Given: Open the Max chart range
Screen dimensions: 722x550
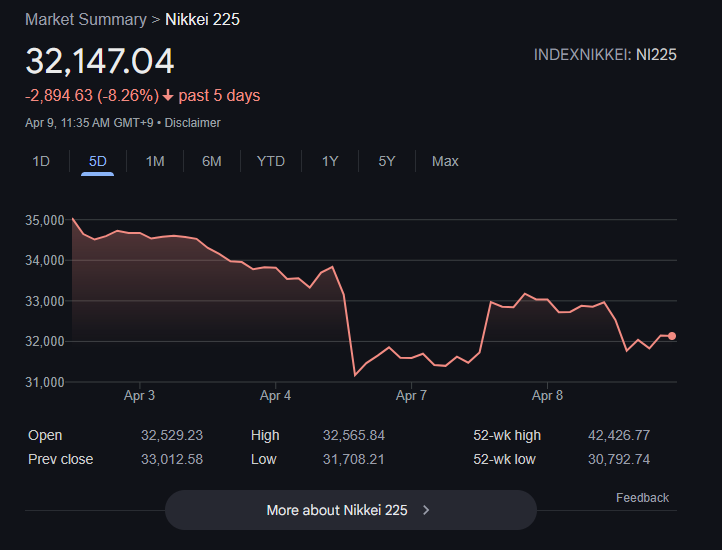Looking at the screenshot, I should [x=445, y=161].
